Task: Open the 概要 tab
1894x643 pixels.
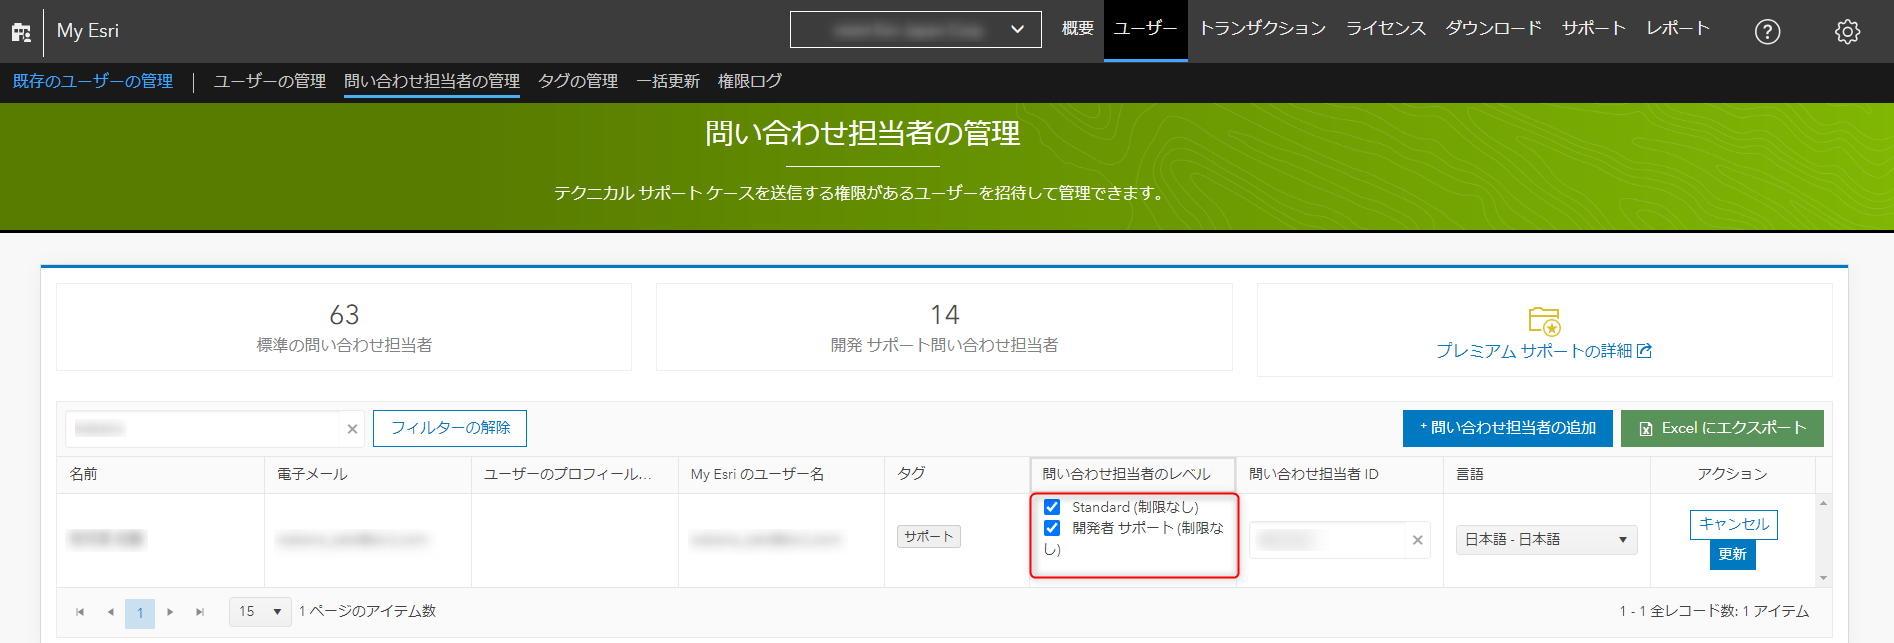Action: (1077, 29)
